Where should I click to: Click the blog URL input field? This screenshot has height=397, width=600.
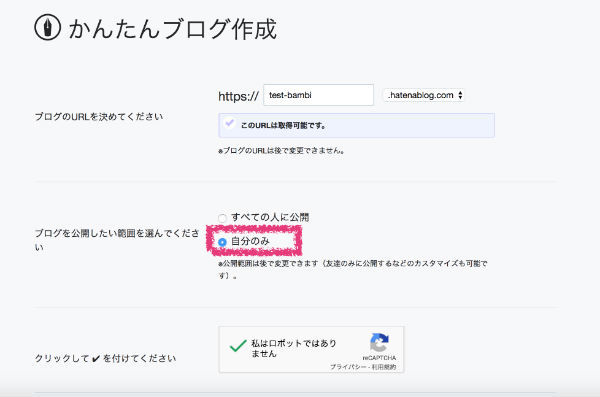point(318,95)
